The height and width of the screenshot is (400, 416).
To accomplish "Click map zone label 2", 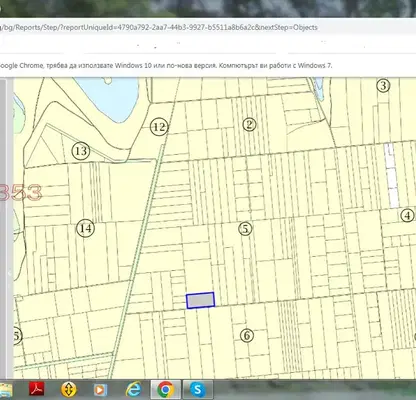I will click(249, 125).
